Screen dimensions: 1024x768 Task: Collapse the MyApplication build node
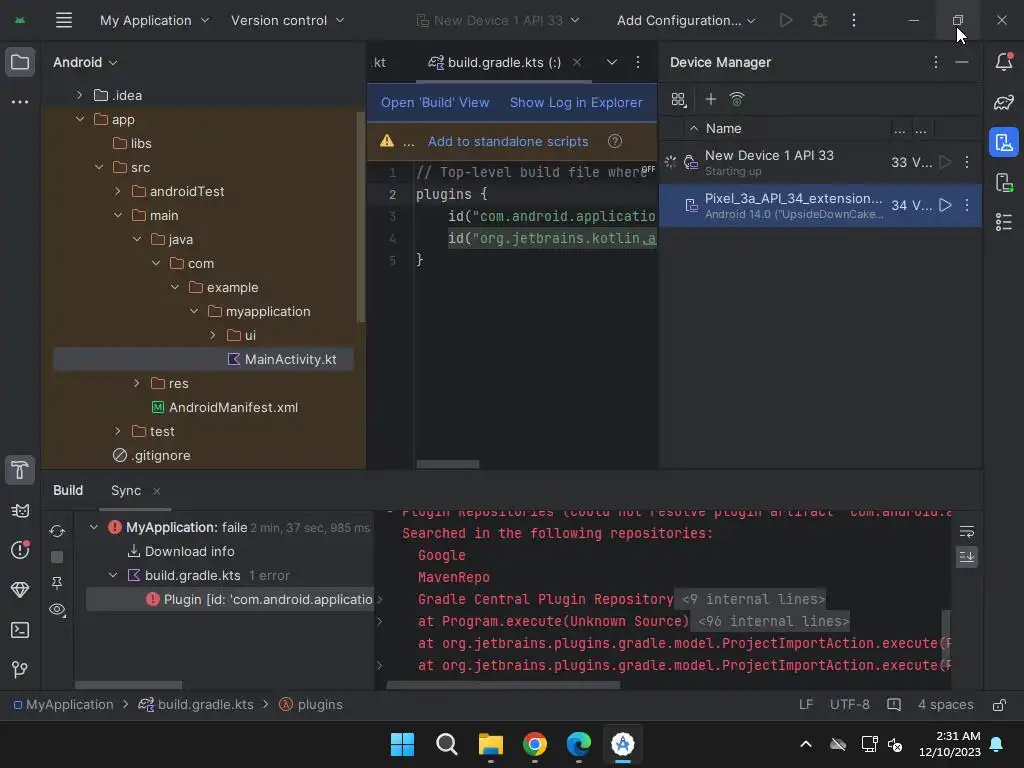94,527
